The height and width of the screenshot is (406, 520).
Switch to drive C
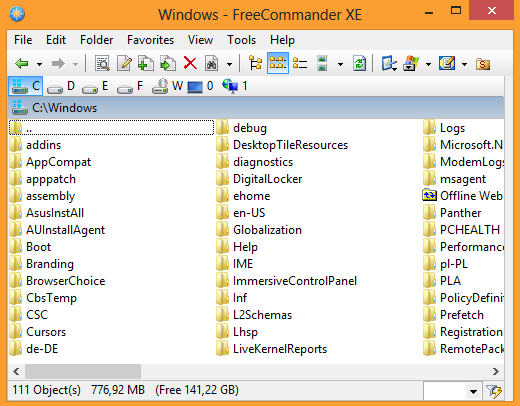26,86
